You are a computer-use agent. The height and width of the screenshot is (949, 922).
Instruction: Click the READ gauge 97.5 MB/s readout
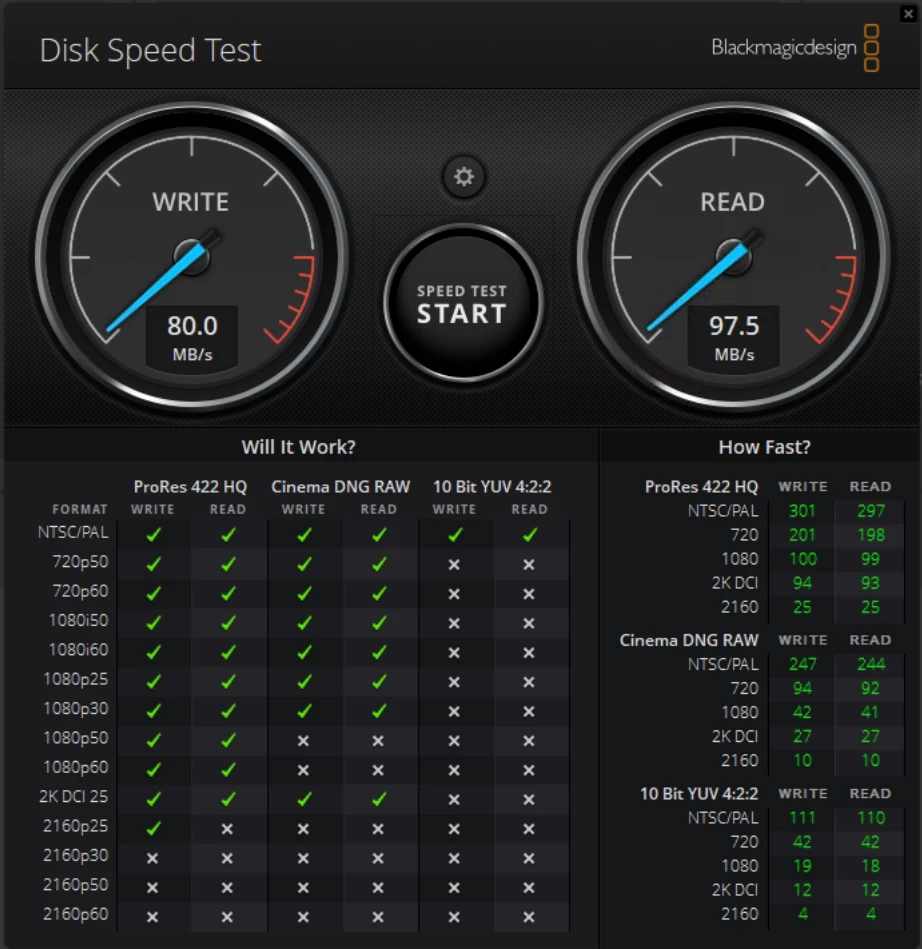coord(734,337)
